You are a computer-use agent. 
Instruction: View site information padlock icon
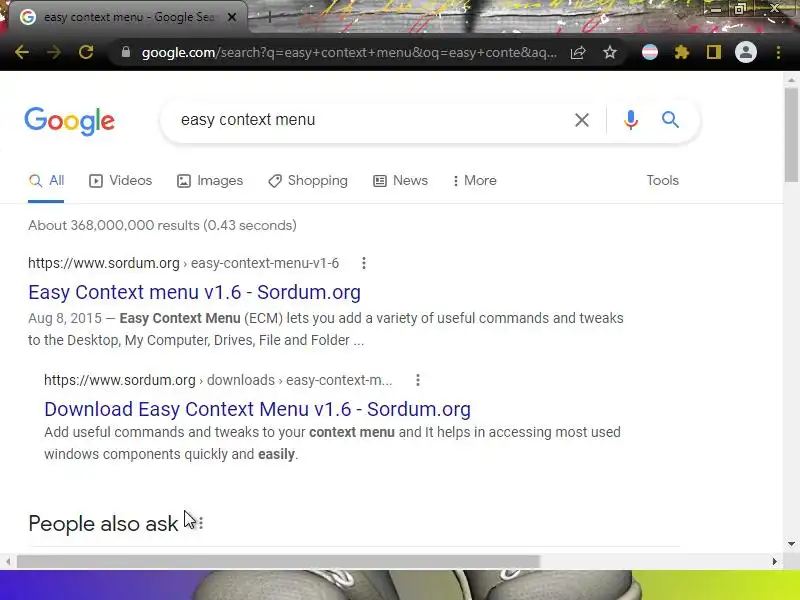tap(126, 52)
